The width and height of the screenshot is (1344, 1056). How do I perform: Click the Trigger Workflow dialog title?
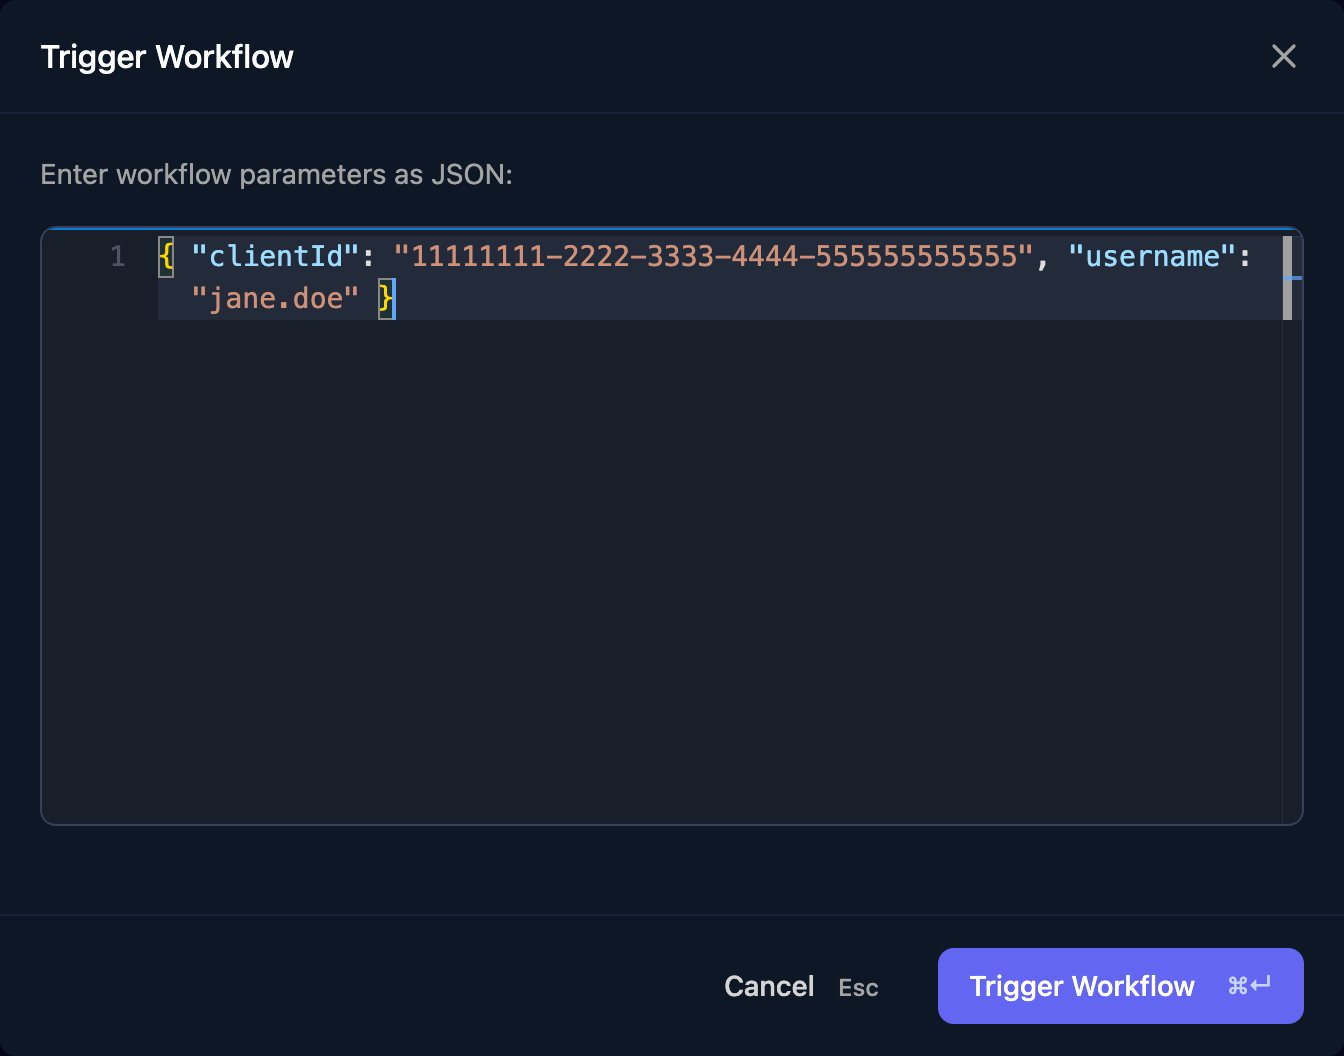[x=167, y=57]
